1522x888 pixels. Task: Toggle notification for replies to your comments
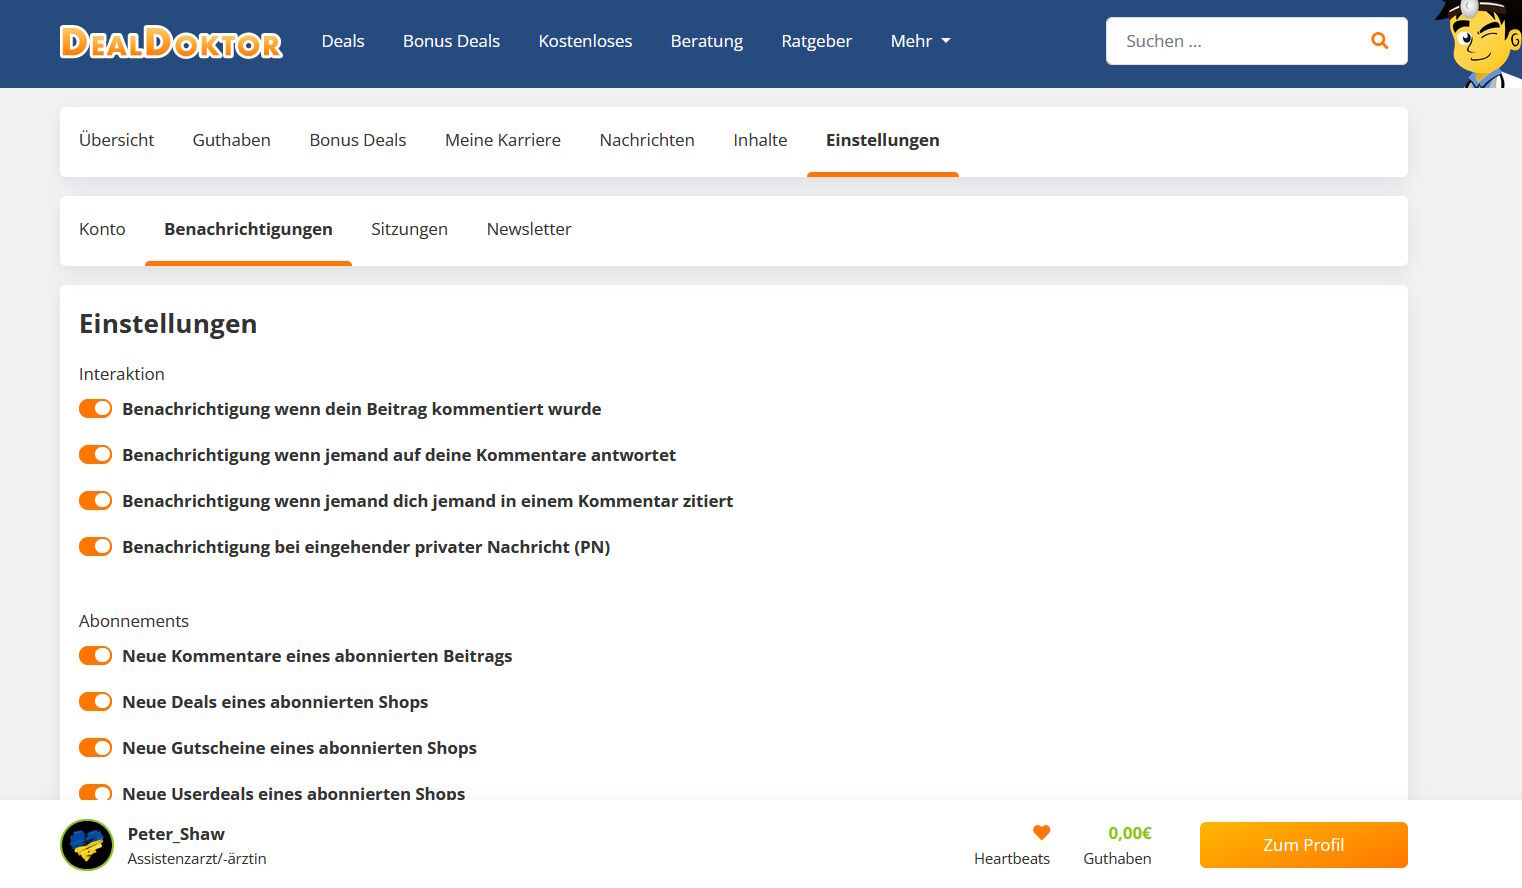point(95,455)
